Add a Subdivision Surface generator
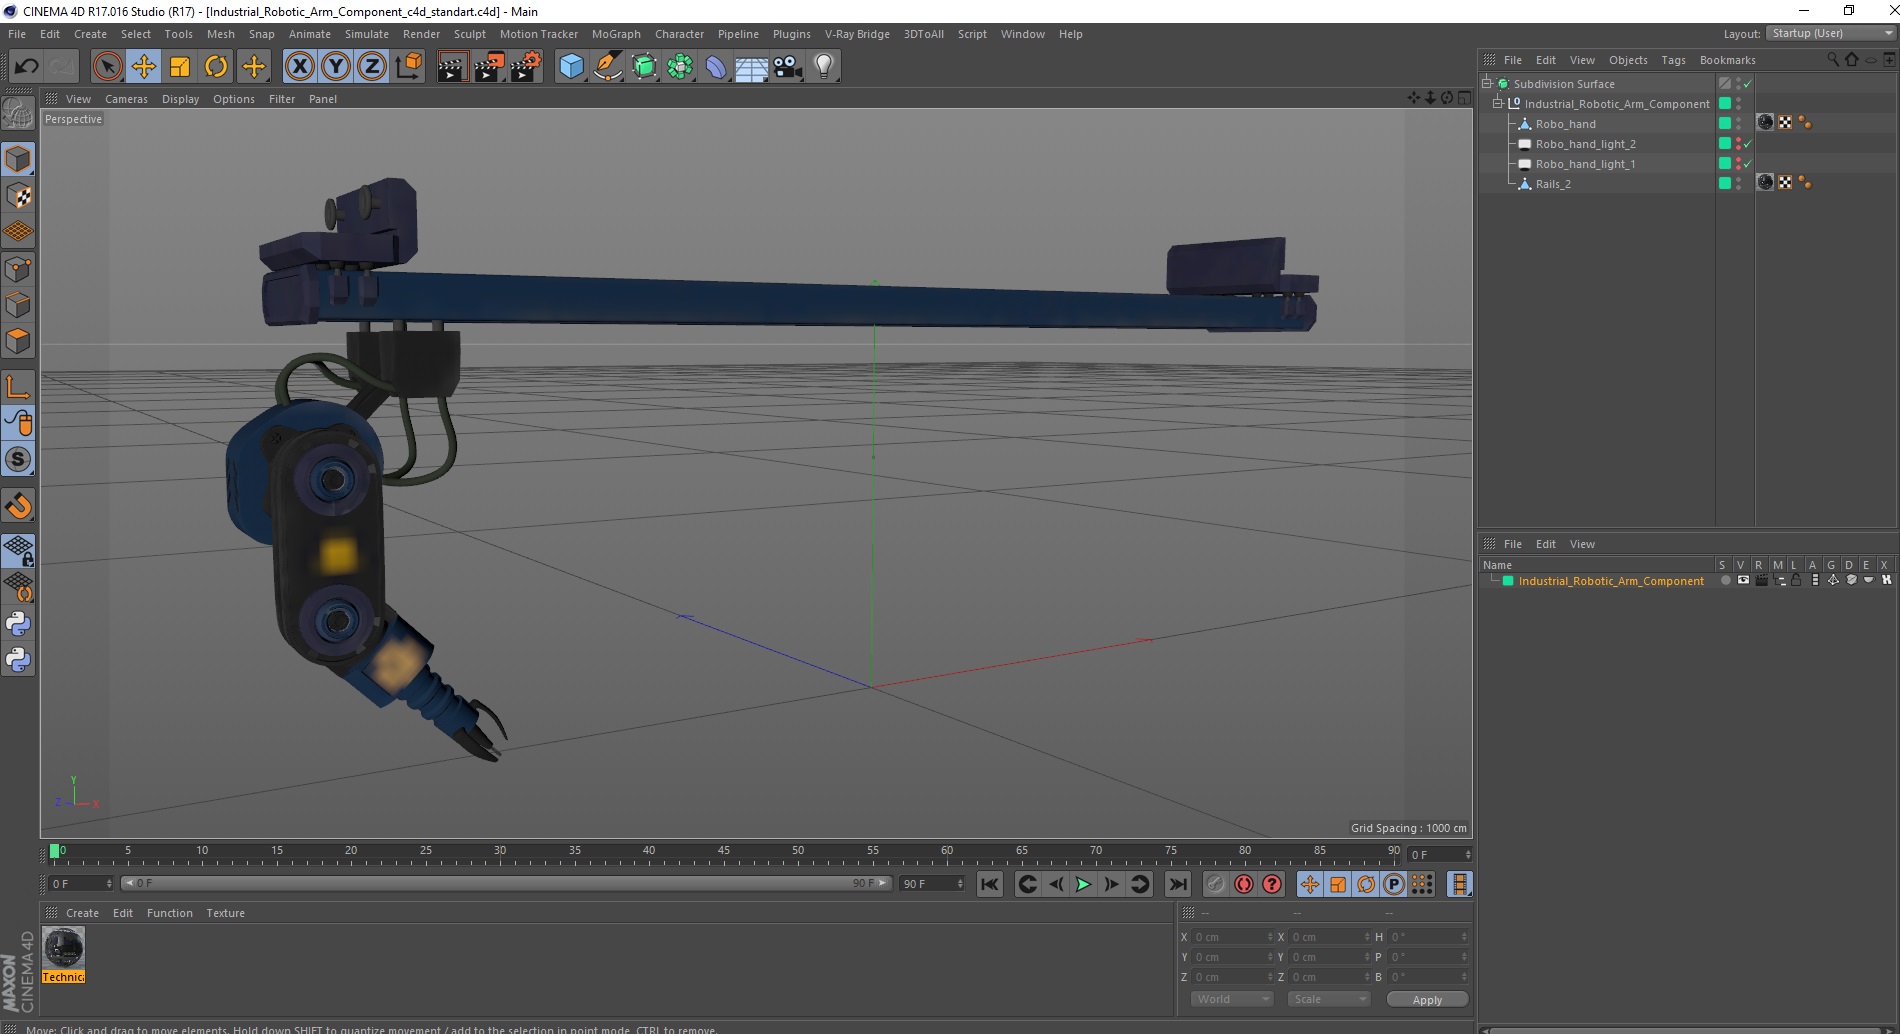This screenshot has width=1900, height=1034. point(645,67)
